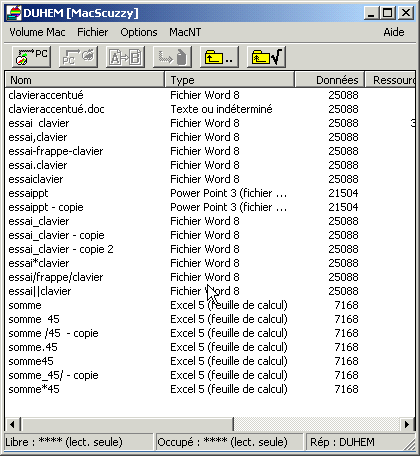Image resolution: width=420 pixels, height=456 pixels.
Task: Sort by the Données column header
Action: click(330, 80)
